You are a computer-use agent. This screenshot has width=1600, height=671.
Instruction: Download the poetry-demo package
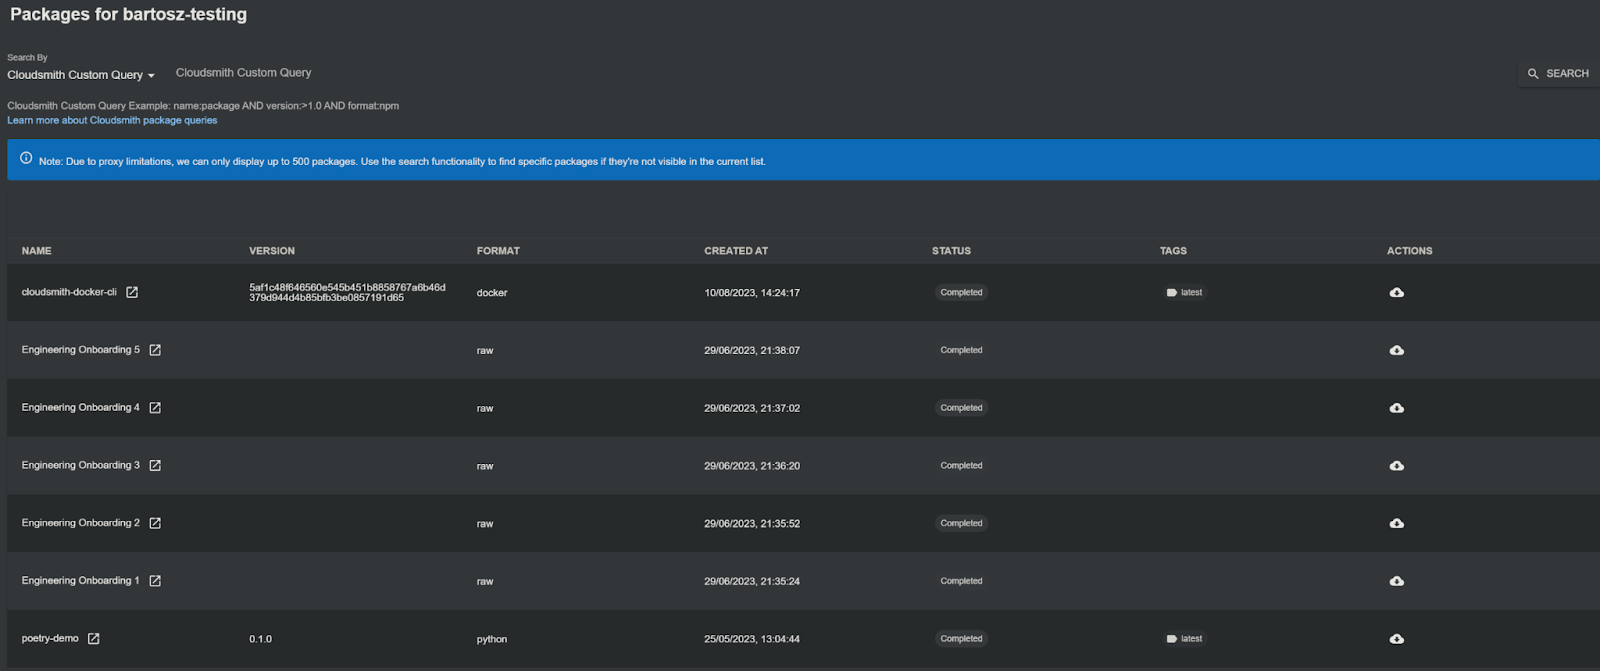[x=1397, y=639]
